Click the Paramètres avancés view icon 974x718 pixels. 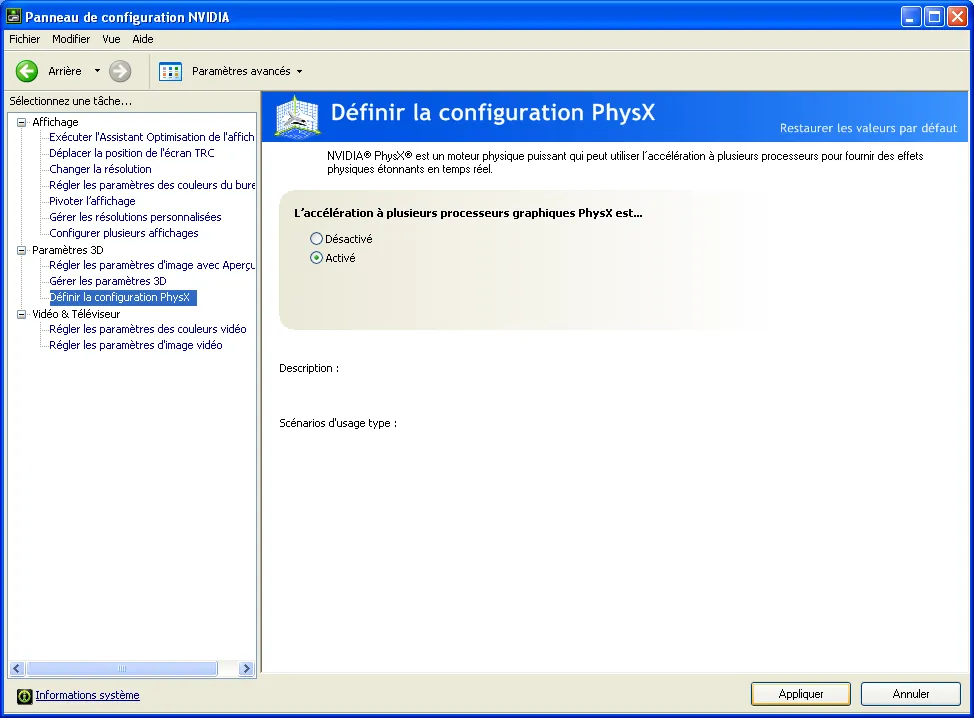point(171,71)
